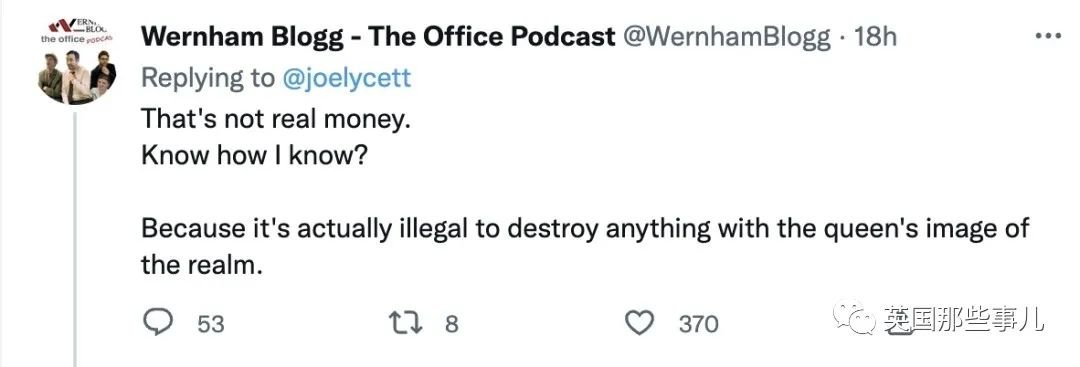The height and width of the screenshot is (367, 1080).
Task: Open the 18h timestamp permalink
Action: click(x=875, y=37)
